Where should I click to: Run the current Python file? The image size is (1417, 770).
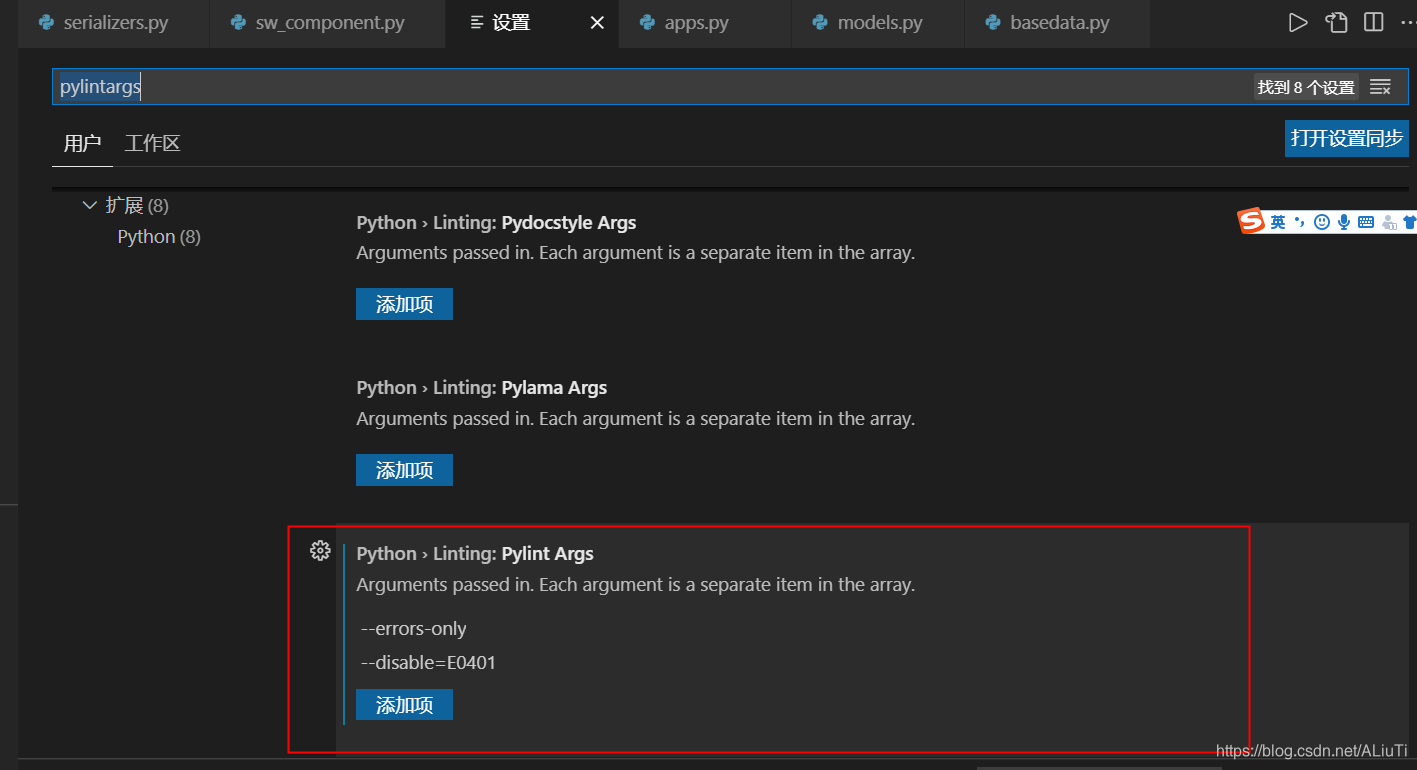1297,21
